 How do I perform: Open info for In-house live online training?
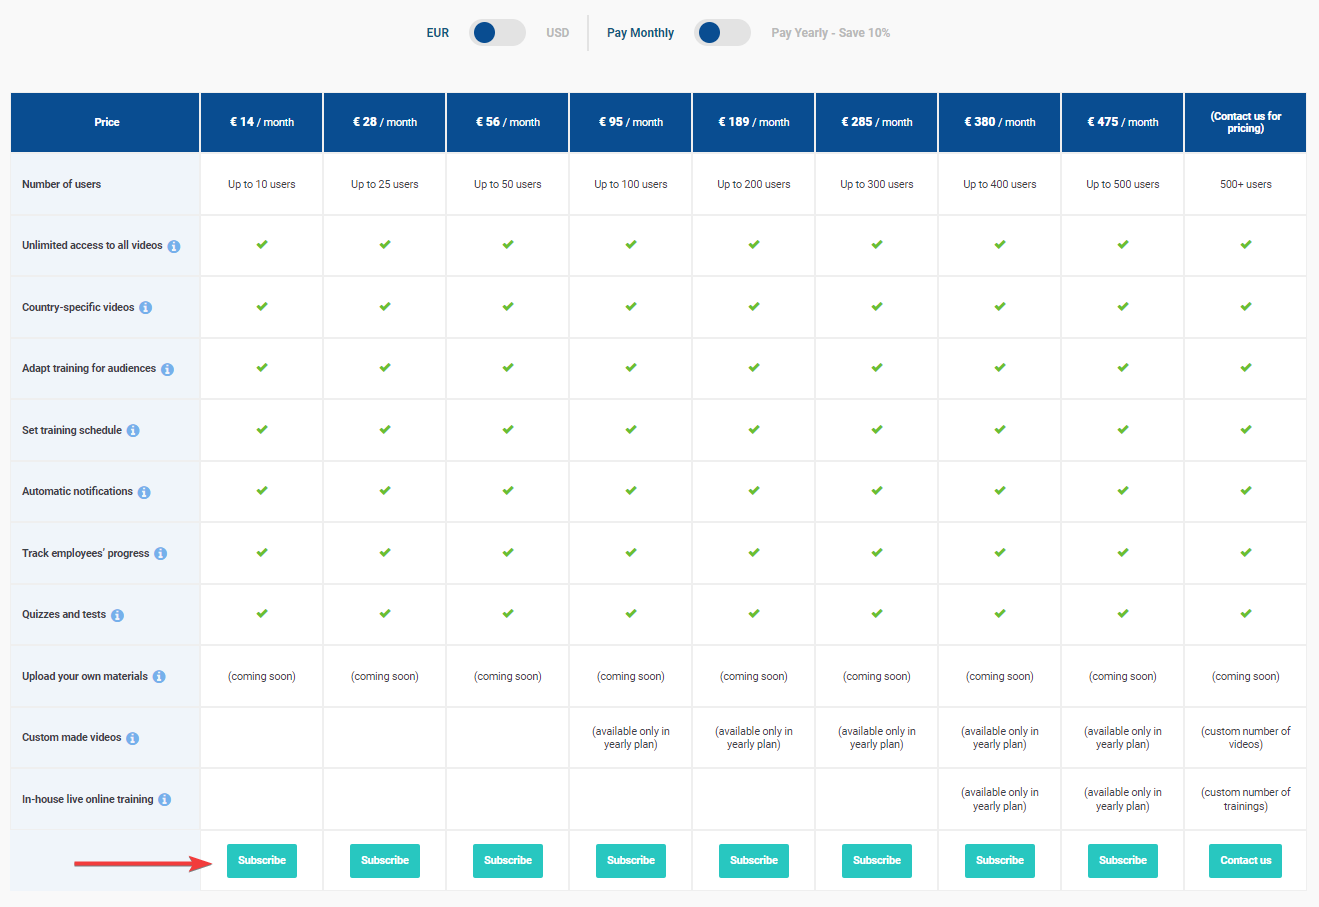coord(165,800)
